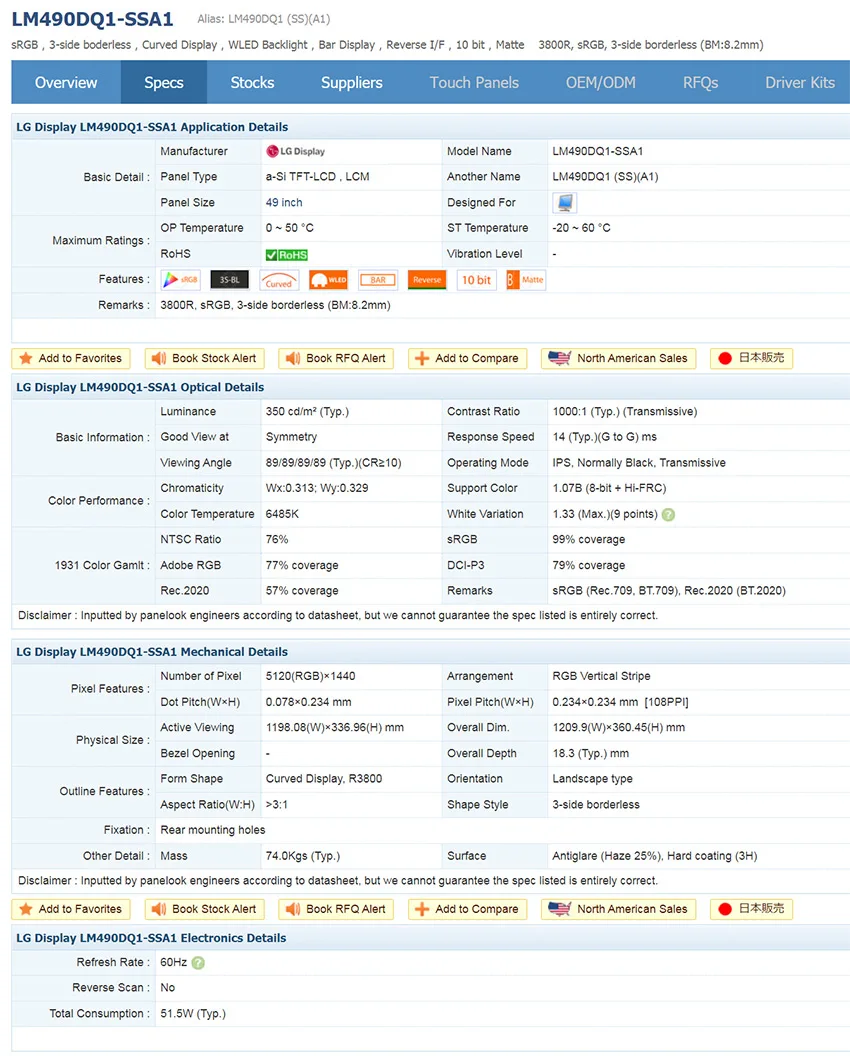This screenshot has height=1056, width=850.
Task: Click upper Add to Favorites button
Action: pos(71,358)
